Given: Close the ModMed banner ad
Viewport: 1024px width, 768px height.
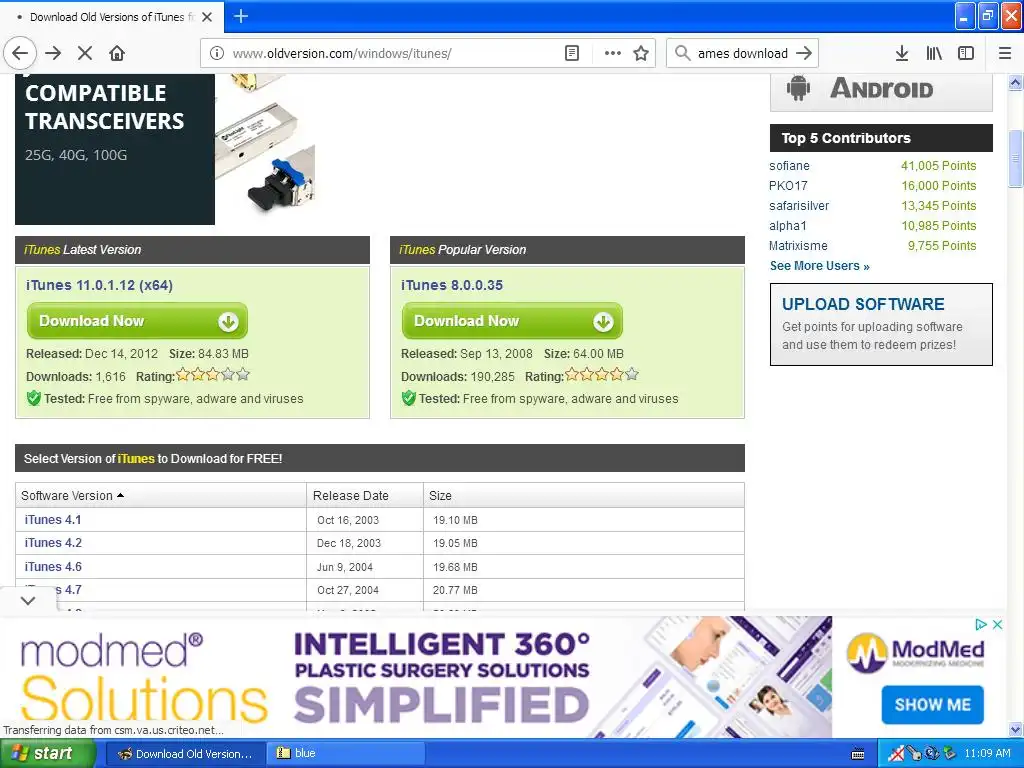Looking at the screenshot, I should [997, 624].
